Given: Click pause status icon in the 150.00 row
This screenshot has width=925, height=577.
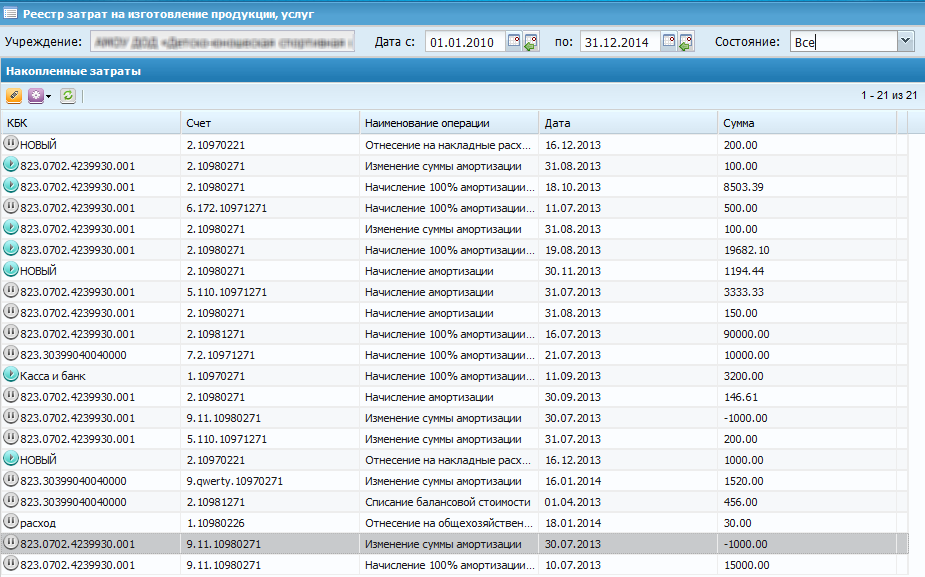Looking at the screenshot, I should 11,312.
